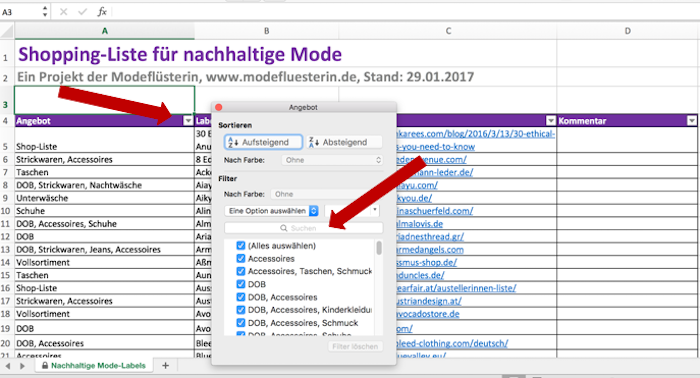Image resolution: width=700 pixels, height=378 pixels.
Task: Uncheck the DOB, Accessoires checkbox
Action: pyautogui.click(x=241, y=297)
